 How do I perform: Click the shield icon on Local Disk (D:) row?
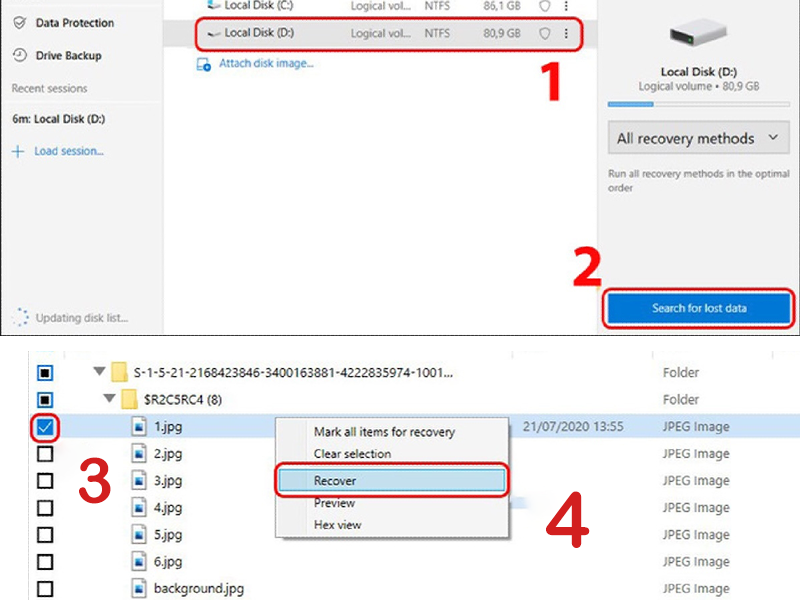click(545, 33)
